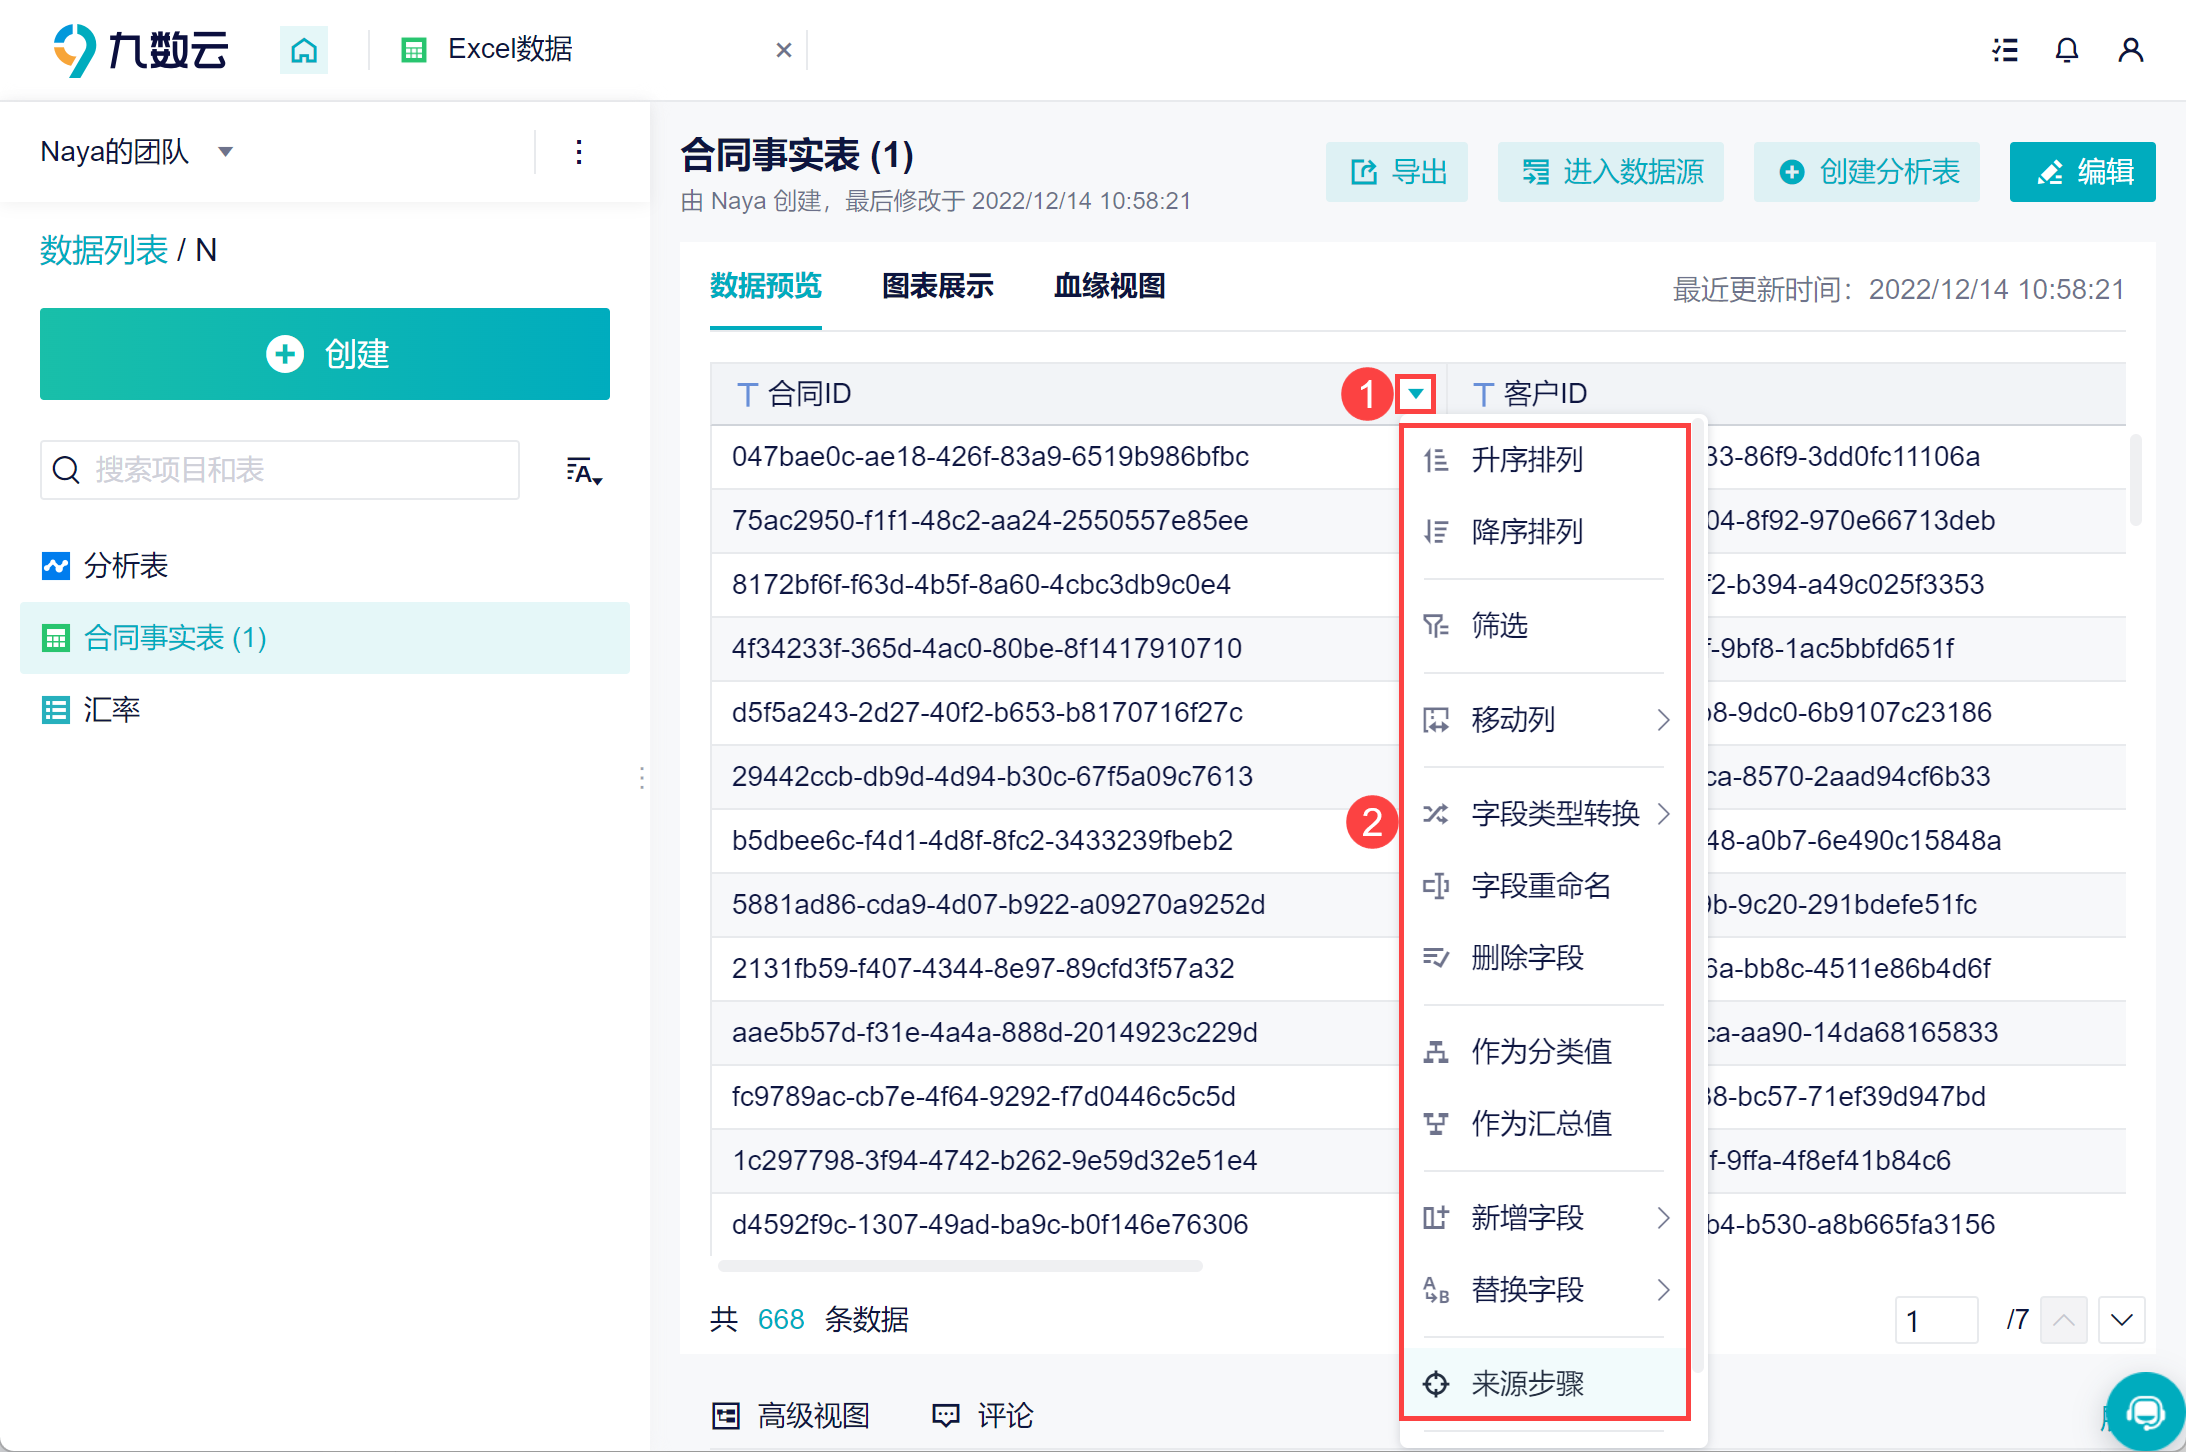
Task: Expand the Naya的团队 team dropdown
Action: tap(225, 152)
